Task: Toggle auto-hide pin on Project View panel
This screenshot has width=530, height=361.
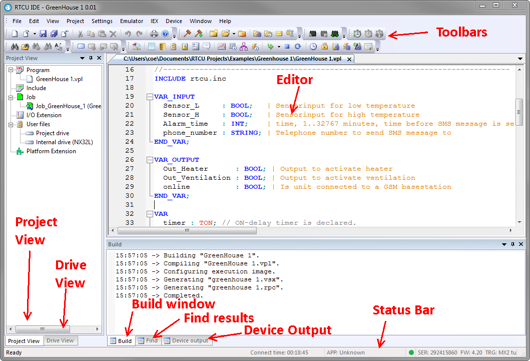Action: pyautogui.click(x=91, y=58)
